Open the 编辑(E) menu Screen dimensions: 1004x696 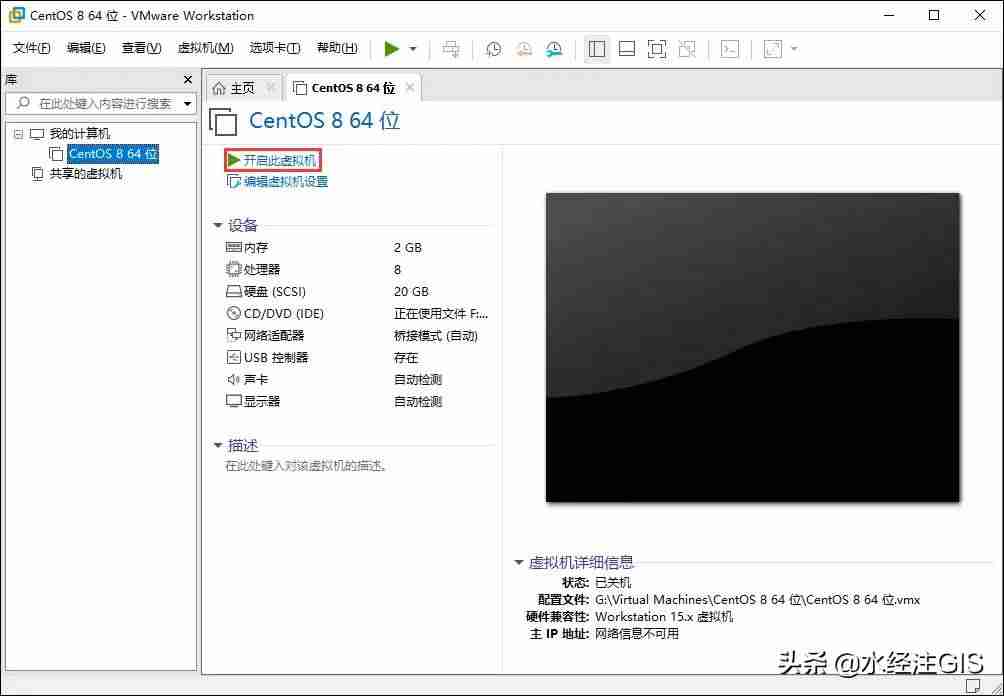coord(86,48)
